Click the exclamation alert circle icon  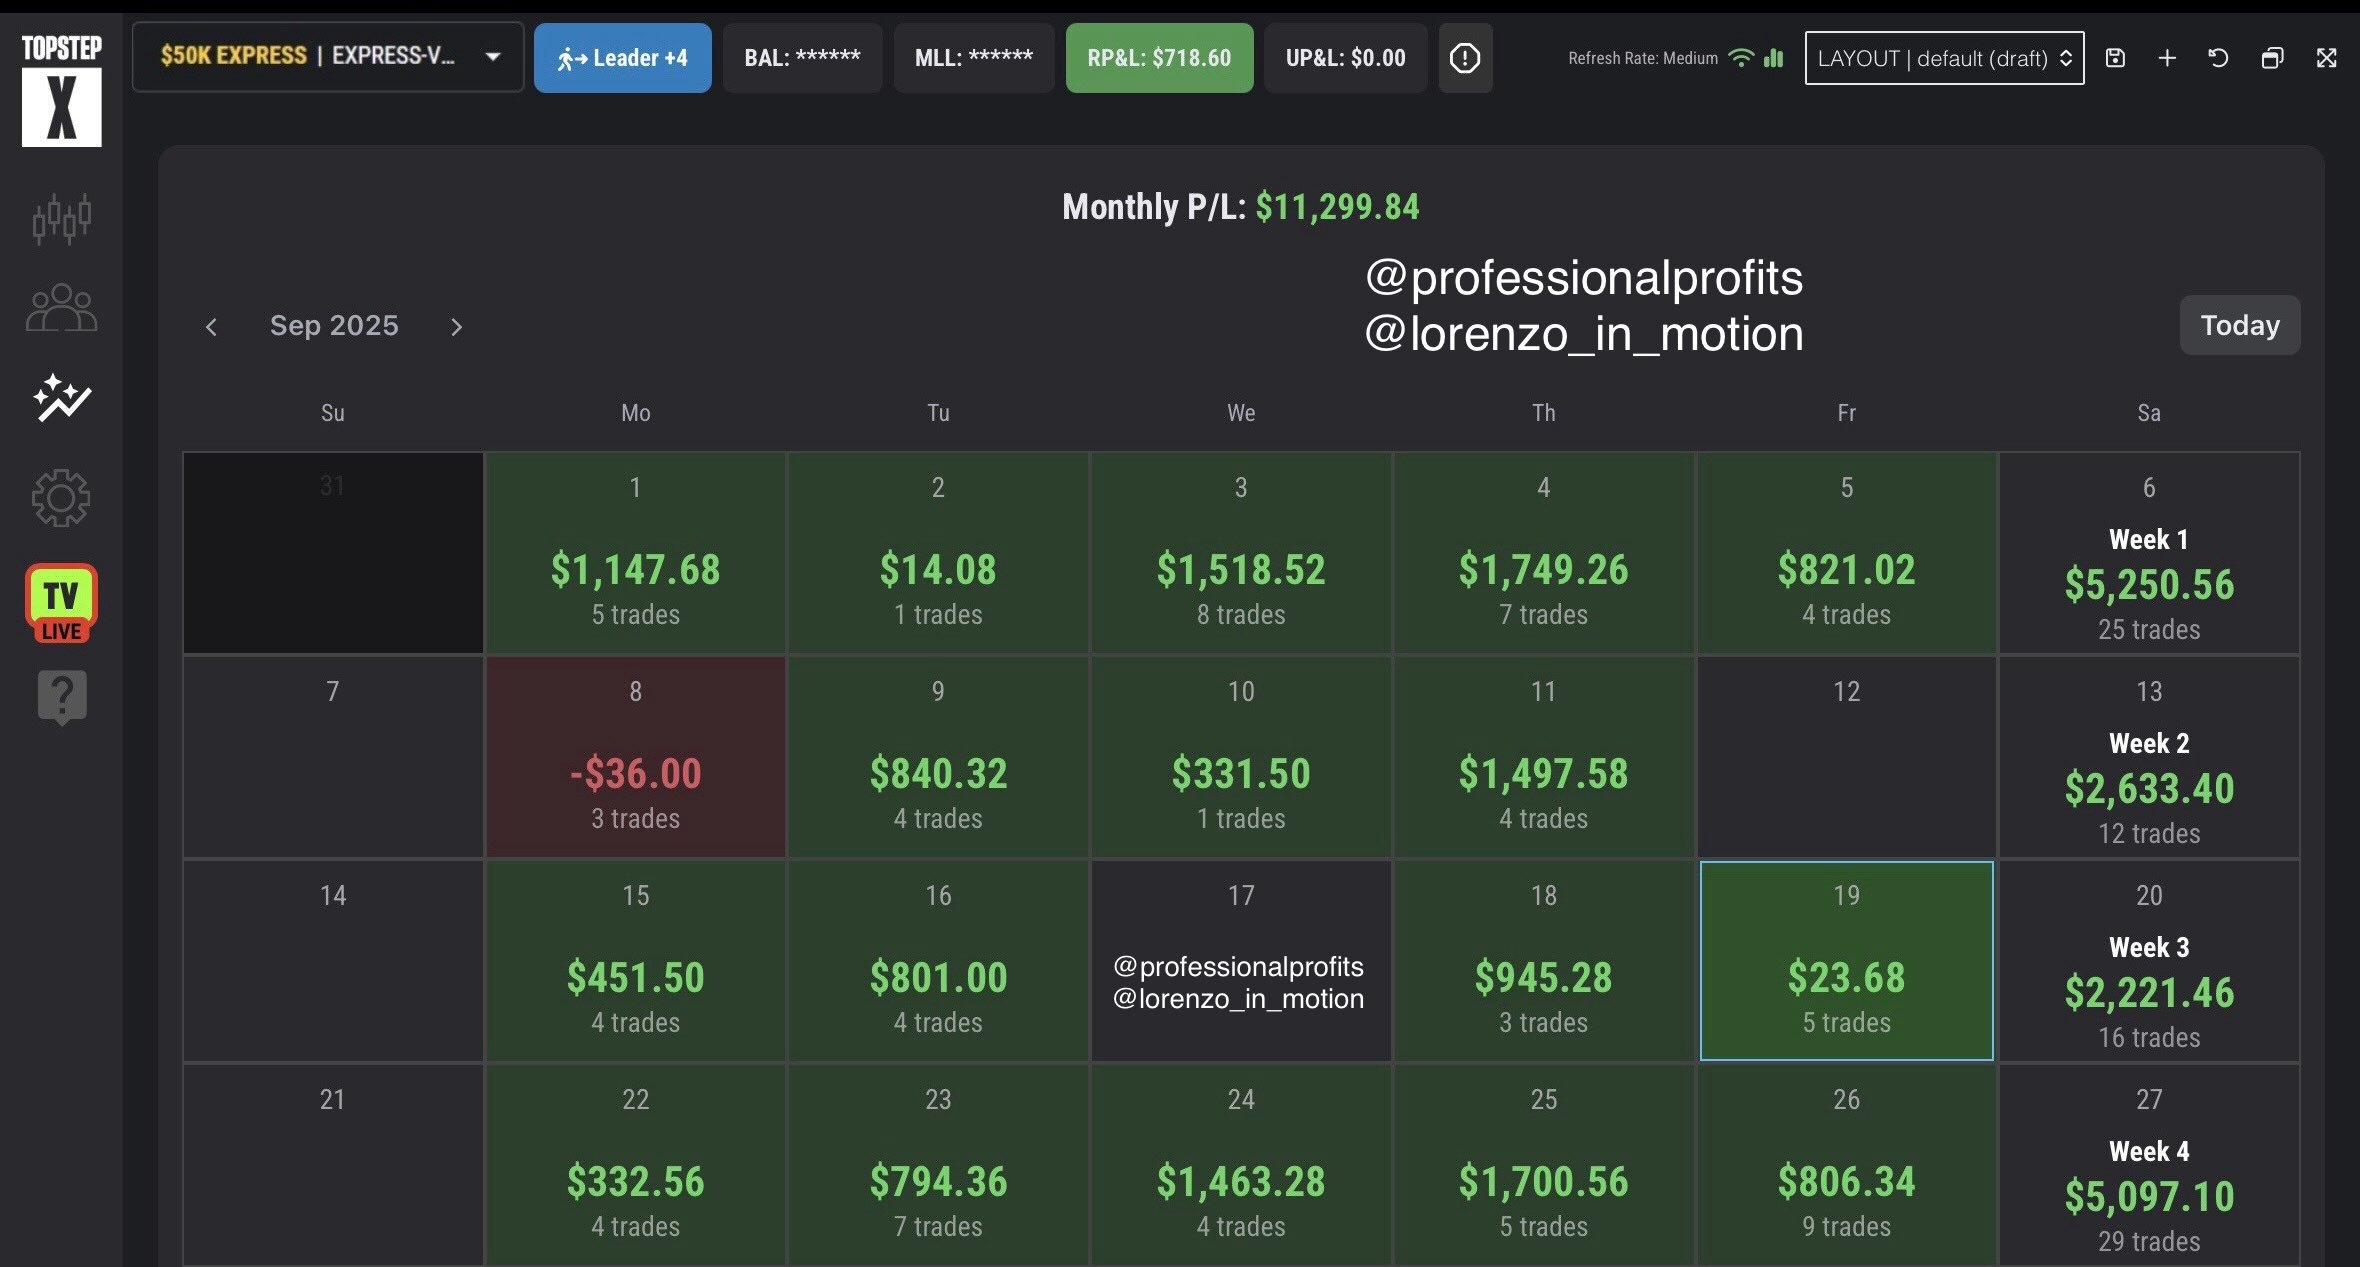coord(1465,58)
